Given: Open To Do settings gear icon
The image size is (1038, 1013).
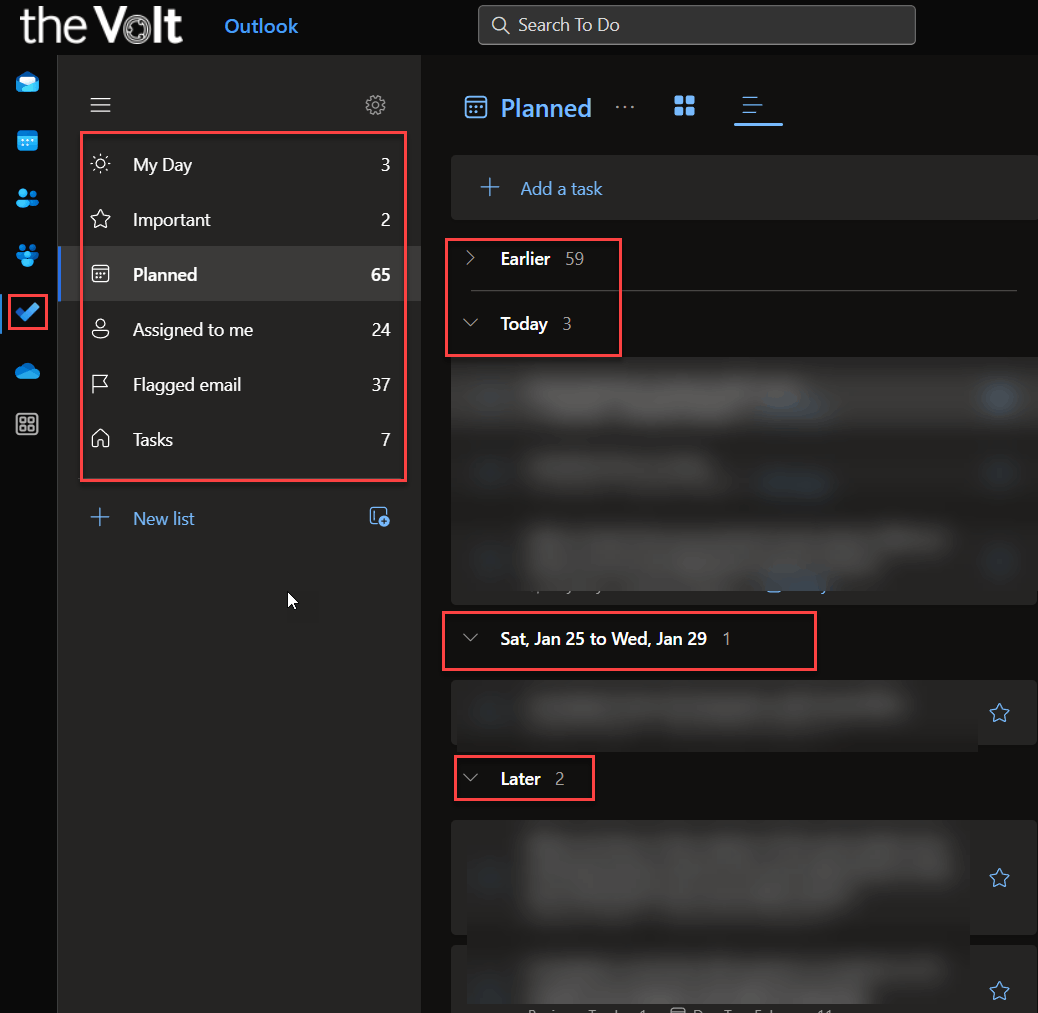Looking at the screenshot, I should (x=375, y=105).
